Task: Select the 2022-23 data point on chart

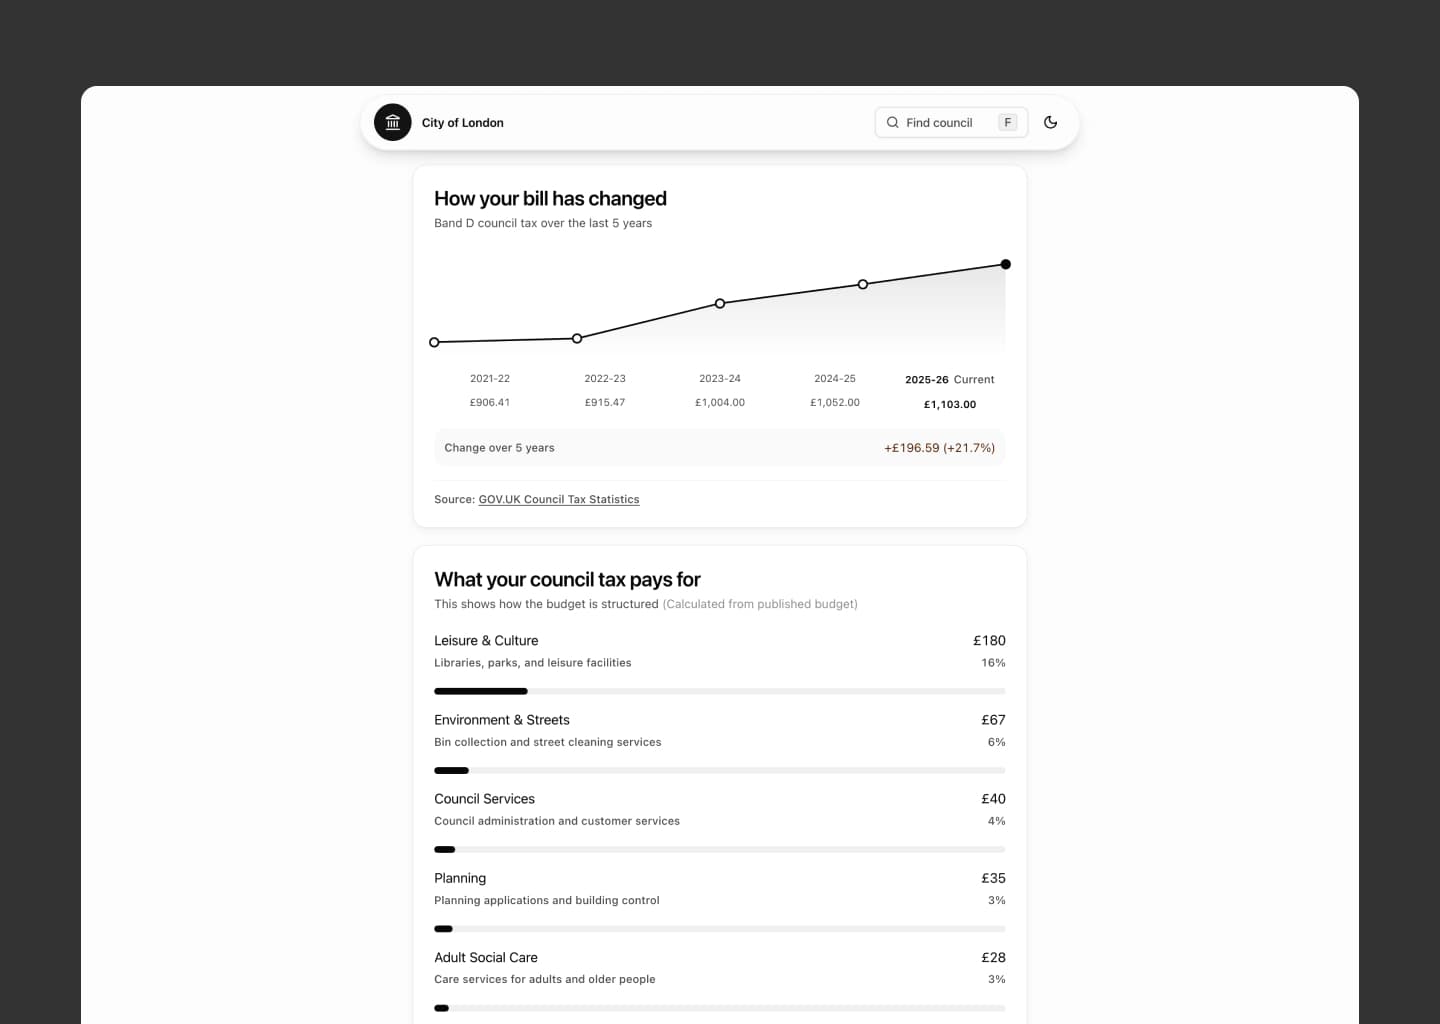Action: 577,339
